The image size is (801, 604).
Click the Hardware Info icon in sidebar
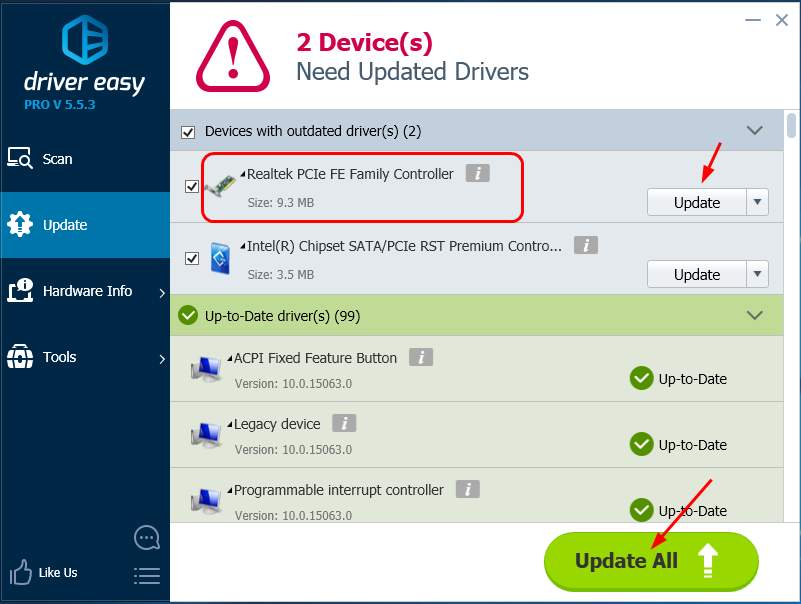click(x=20, y=290)
